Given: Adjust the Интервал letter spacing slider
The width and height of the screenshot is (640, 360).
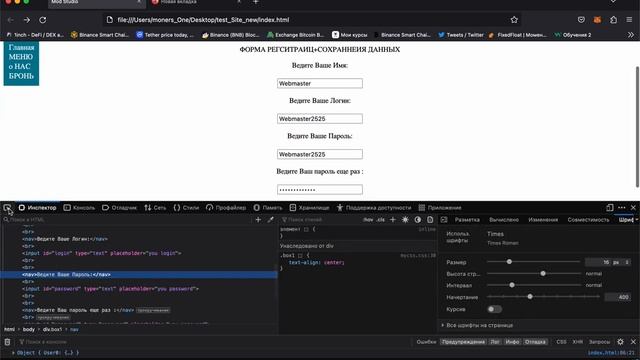Looking at the screenshot, I should 533,285.
